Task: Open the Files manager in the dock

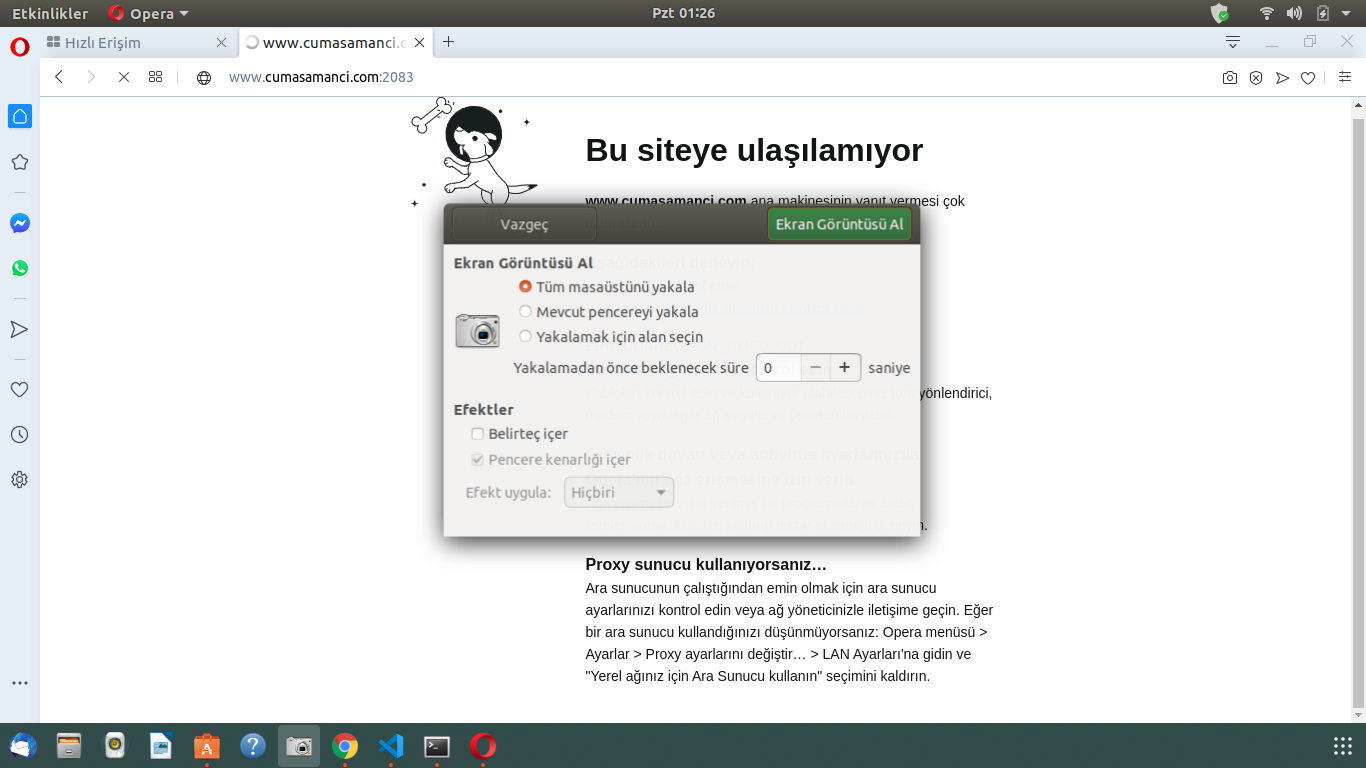Action: pos(69,746)
